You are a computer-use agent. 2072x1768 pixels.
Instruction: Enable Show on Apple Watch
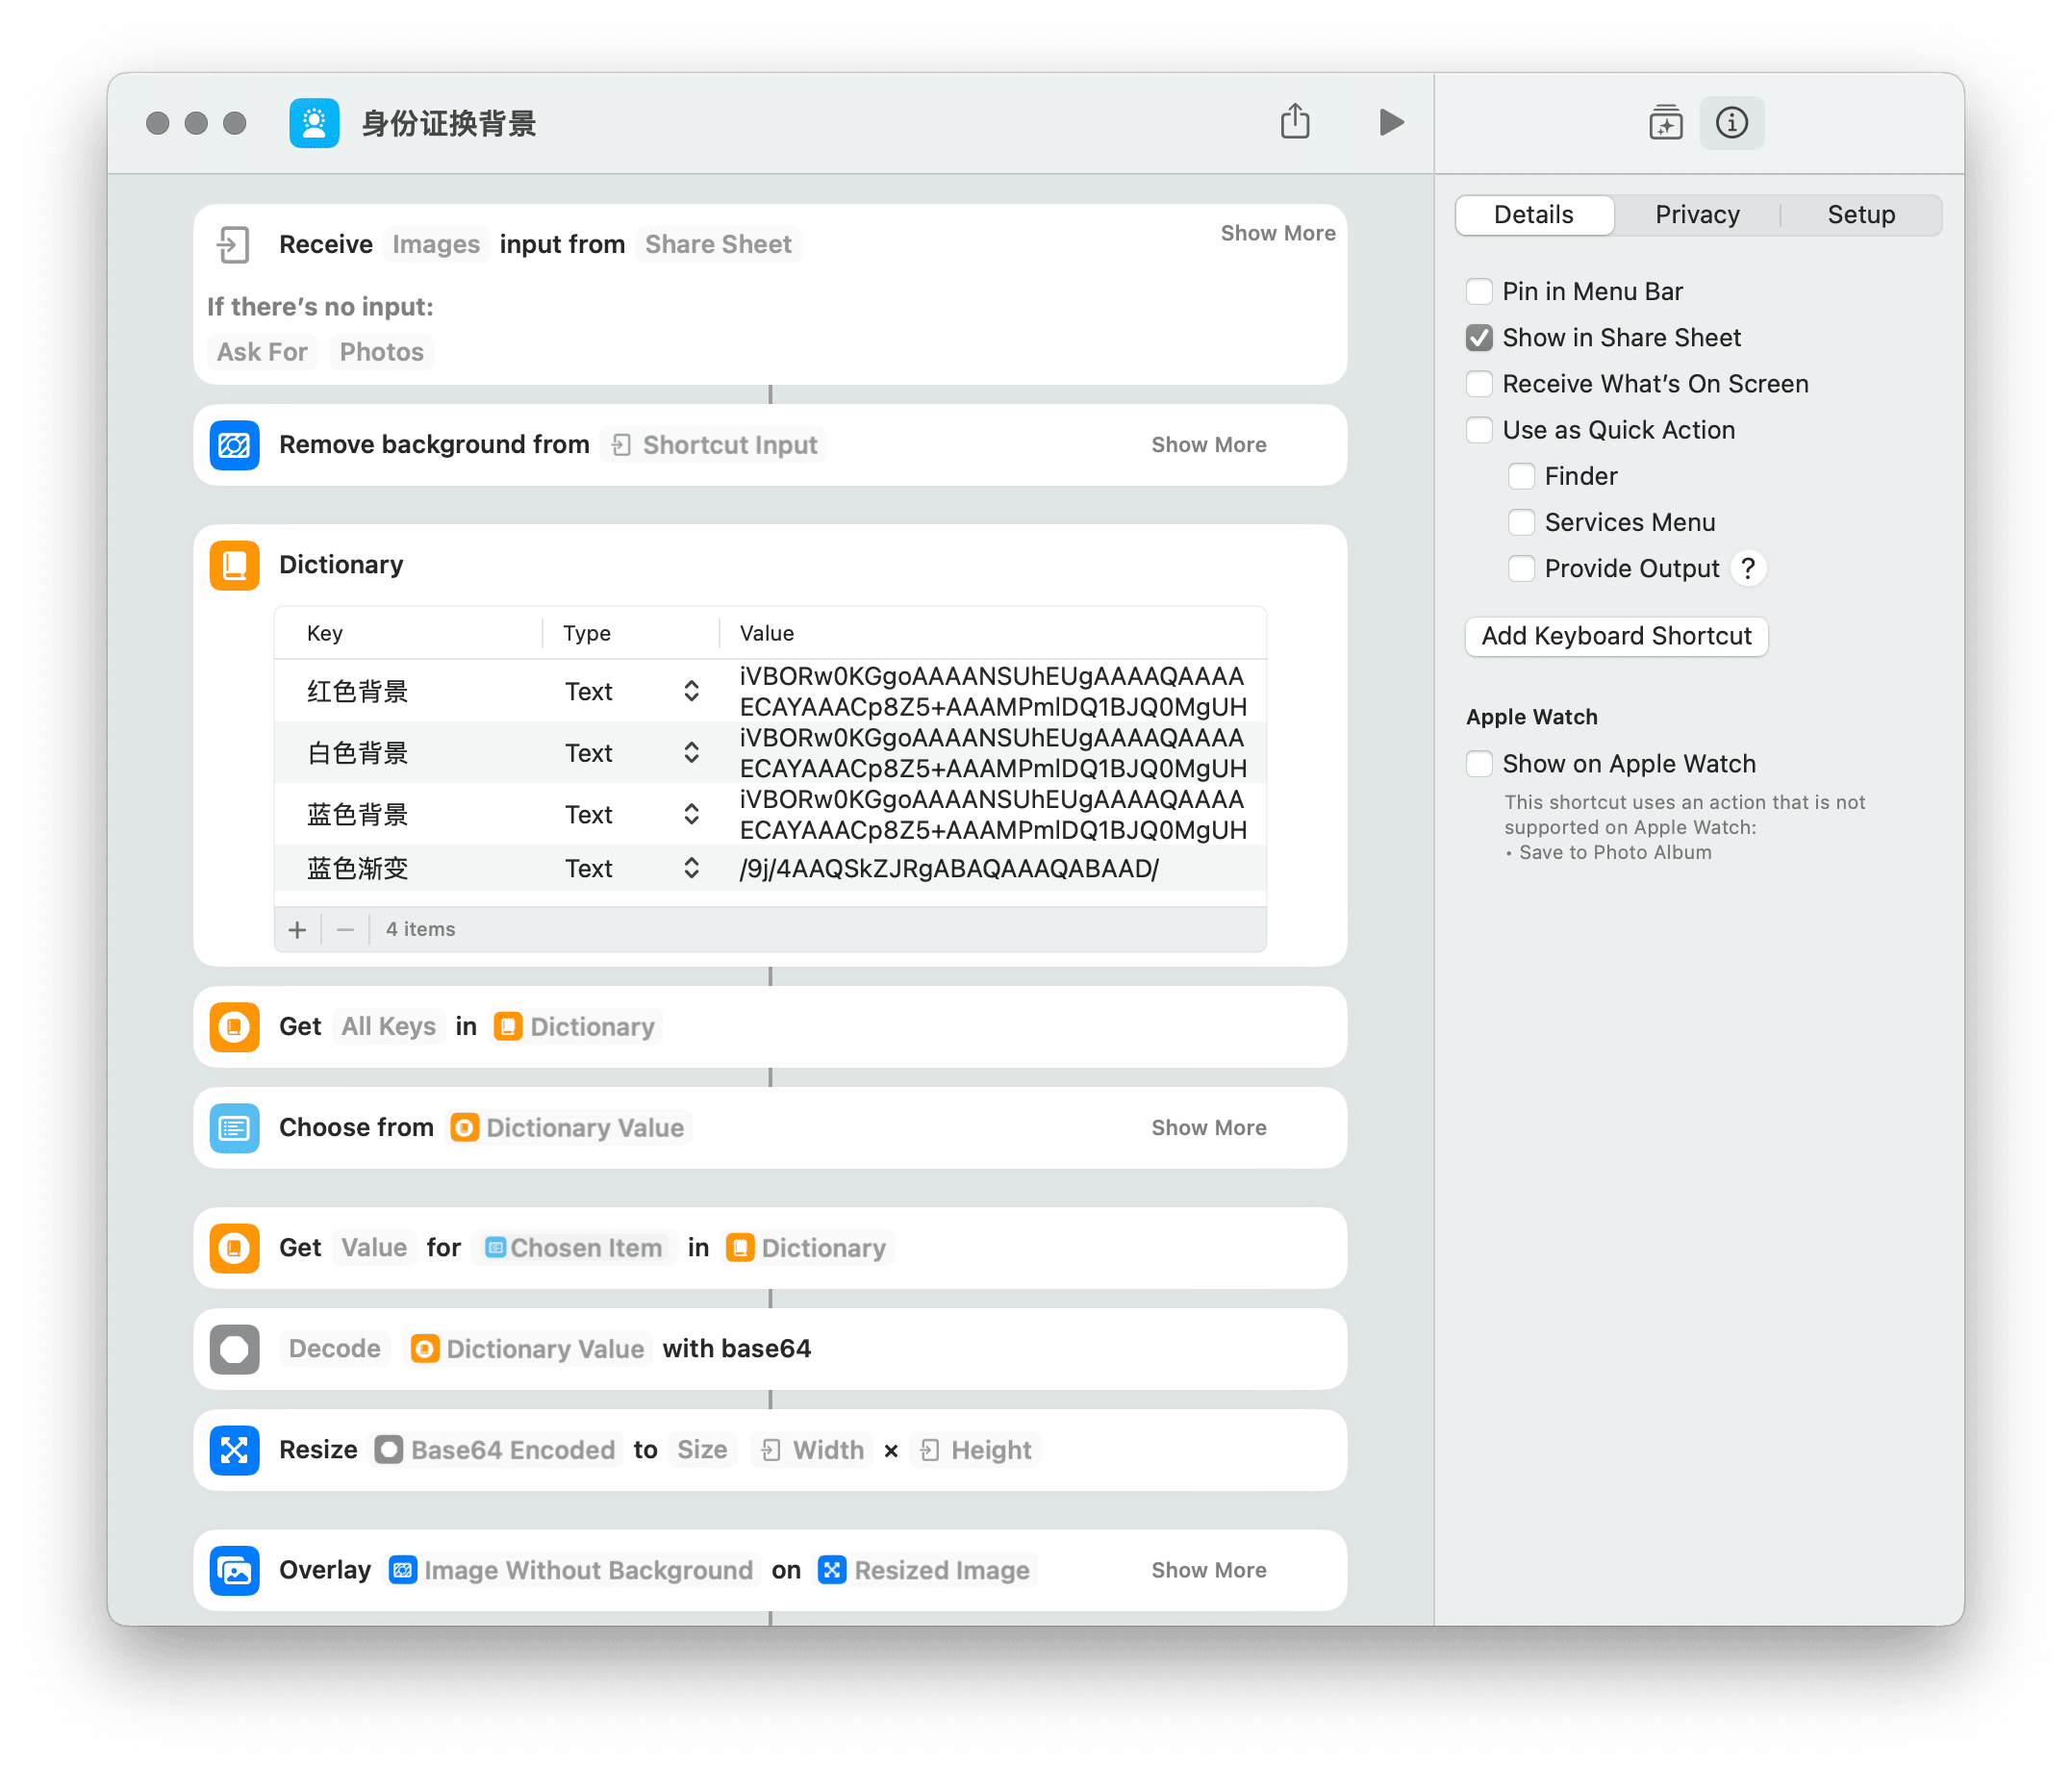tap(1479, 764)
